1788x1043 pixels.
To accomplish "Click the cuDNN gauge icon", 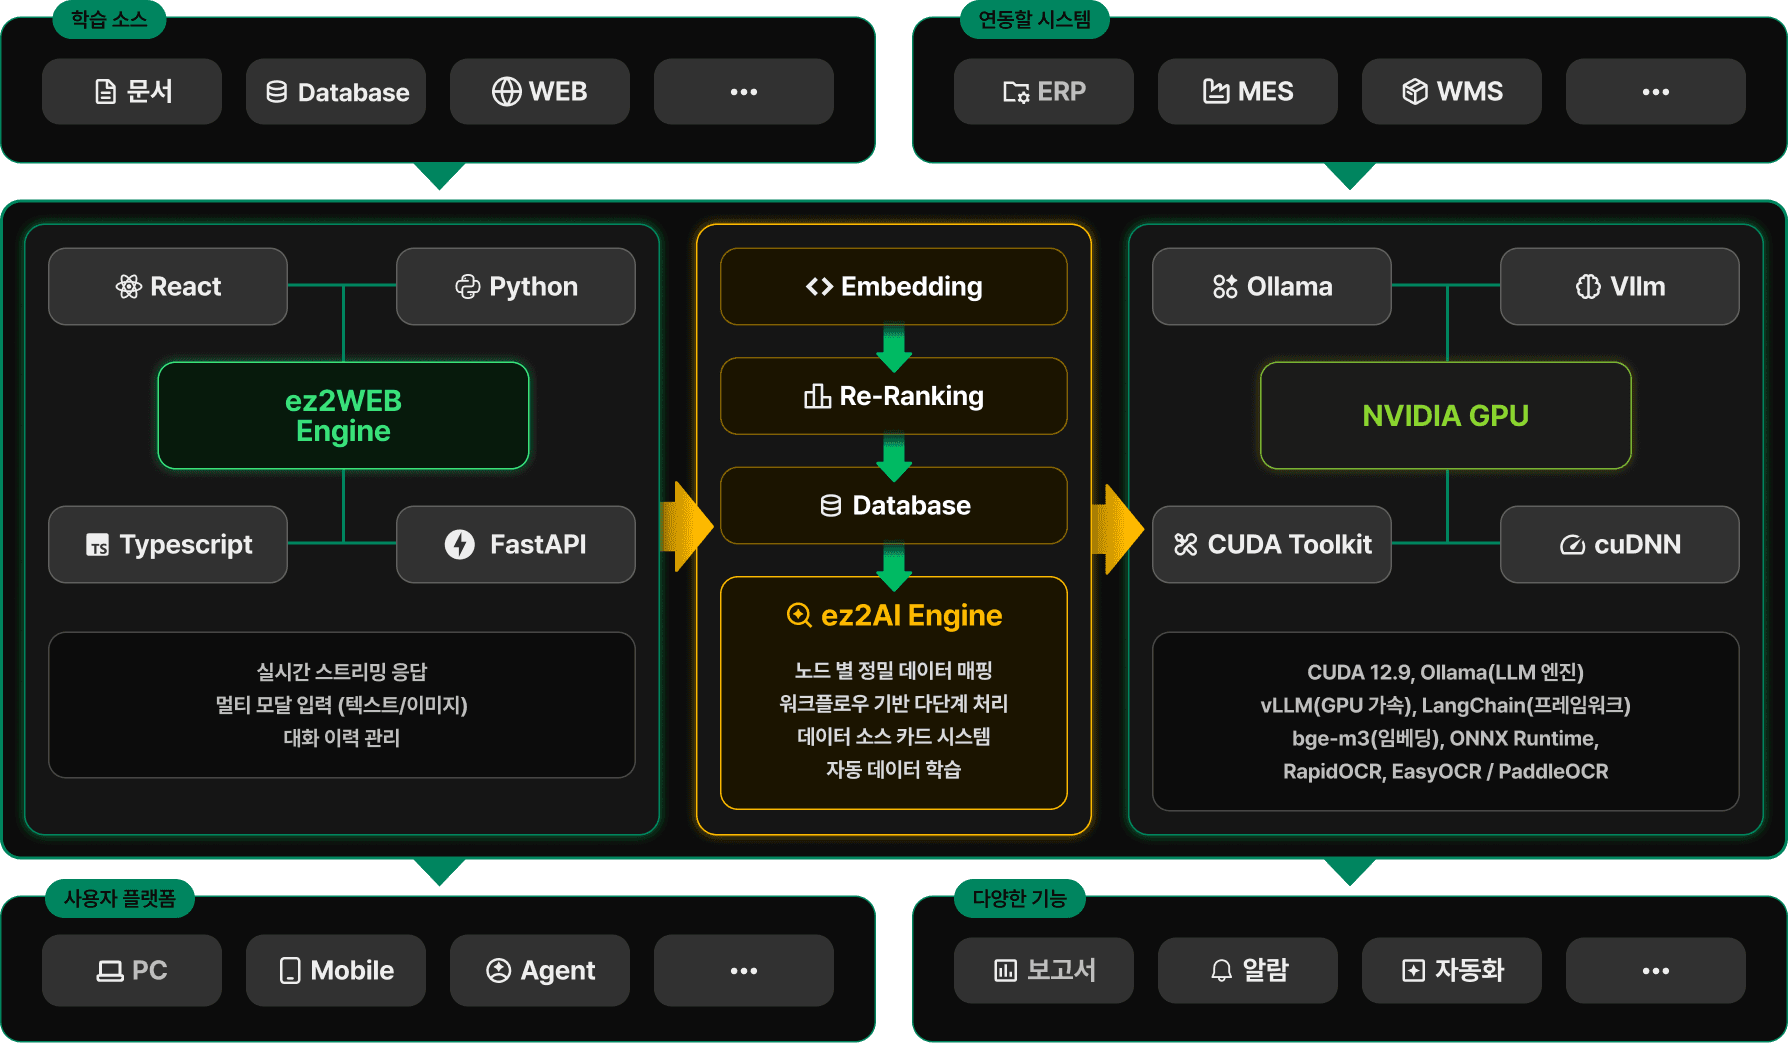I will point(1572,545).
